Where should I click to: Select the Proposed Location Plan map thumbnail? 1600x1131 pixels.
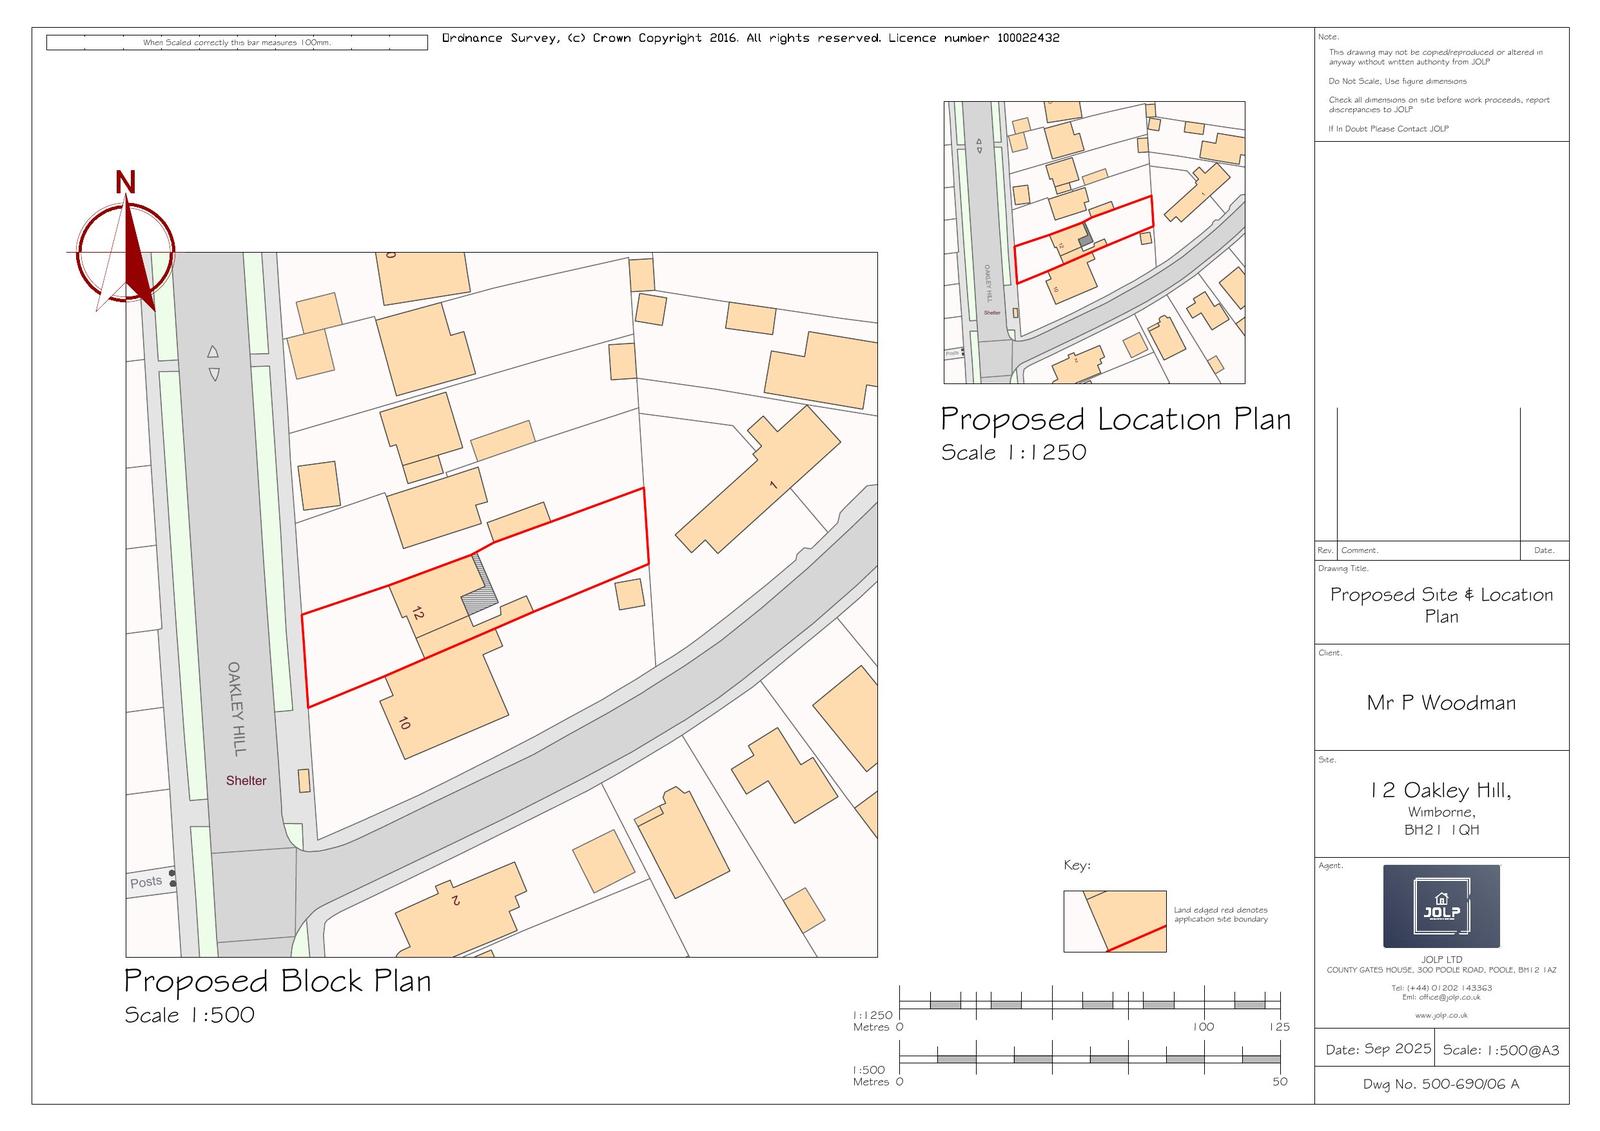point(1094,242)
